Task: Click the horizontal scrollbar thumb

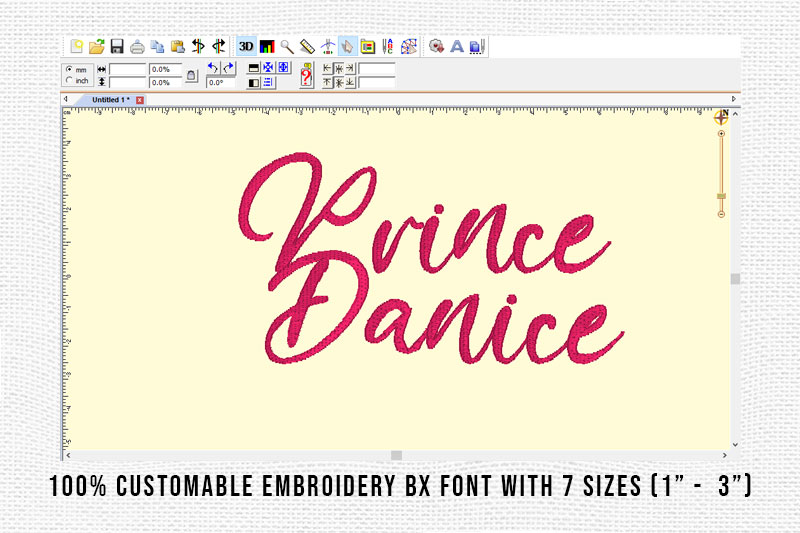Action: click(x=396, y=455)
